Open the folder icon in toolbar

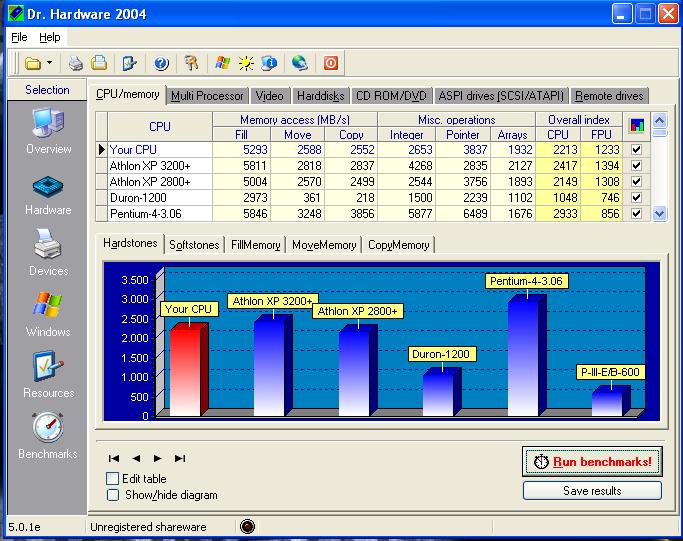coord(33,64)
